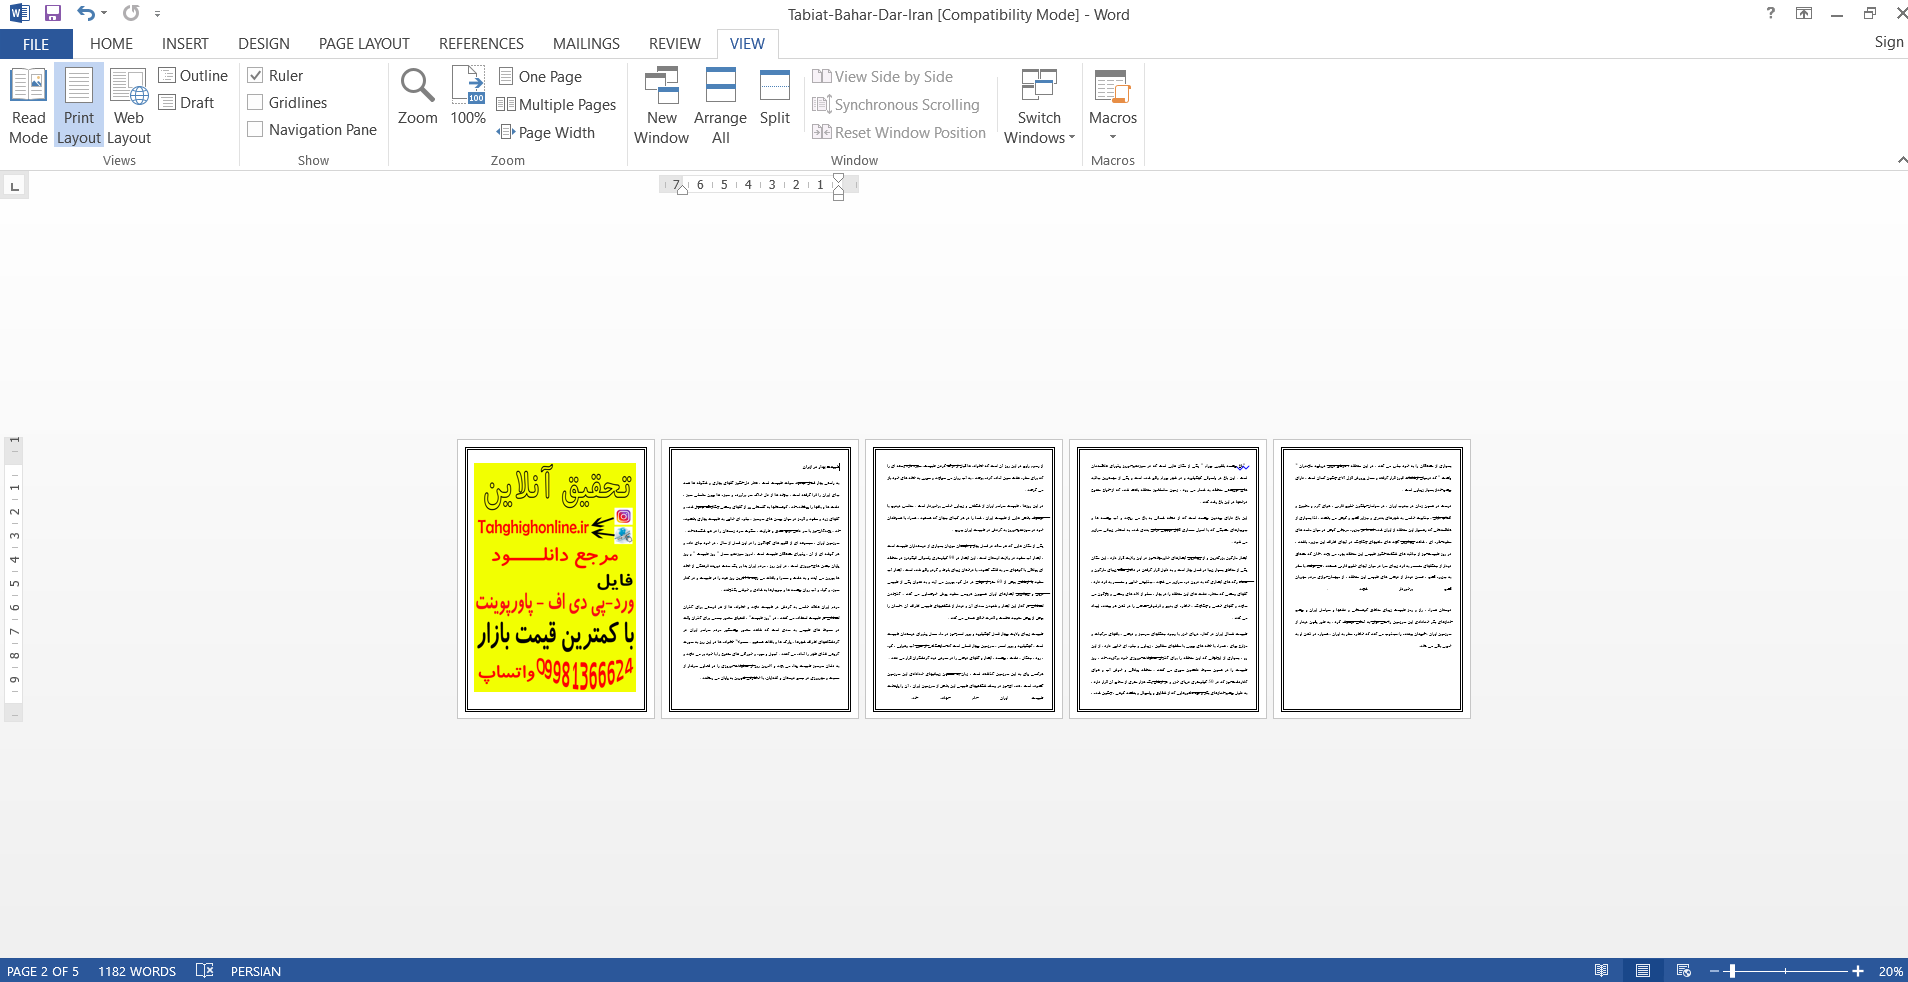
Task: Go to the REFERENCES tab
Action: 481,44
